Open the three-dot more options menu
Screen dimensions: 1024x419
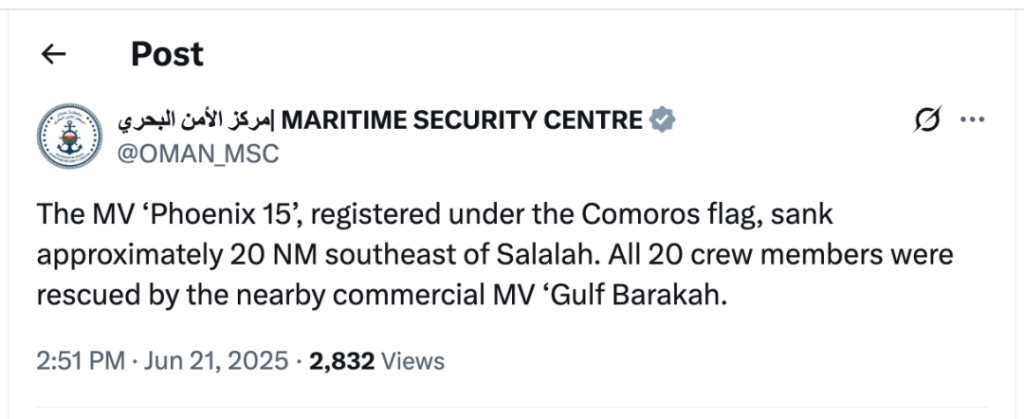972,119
